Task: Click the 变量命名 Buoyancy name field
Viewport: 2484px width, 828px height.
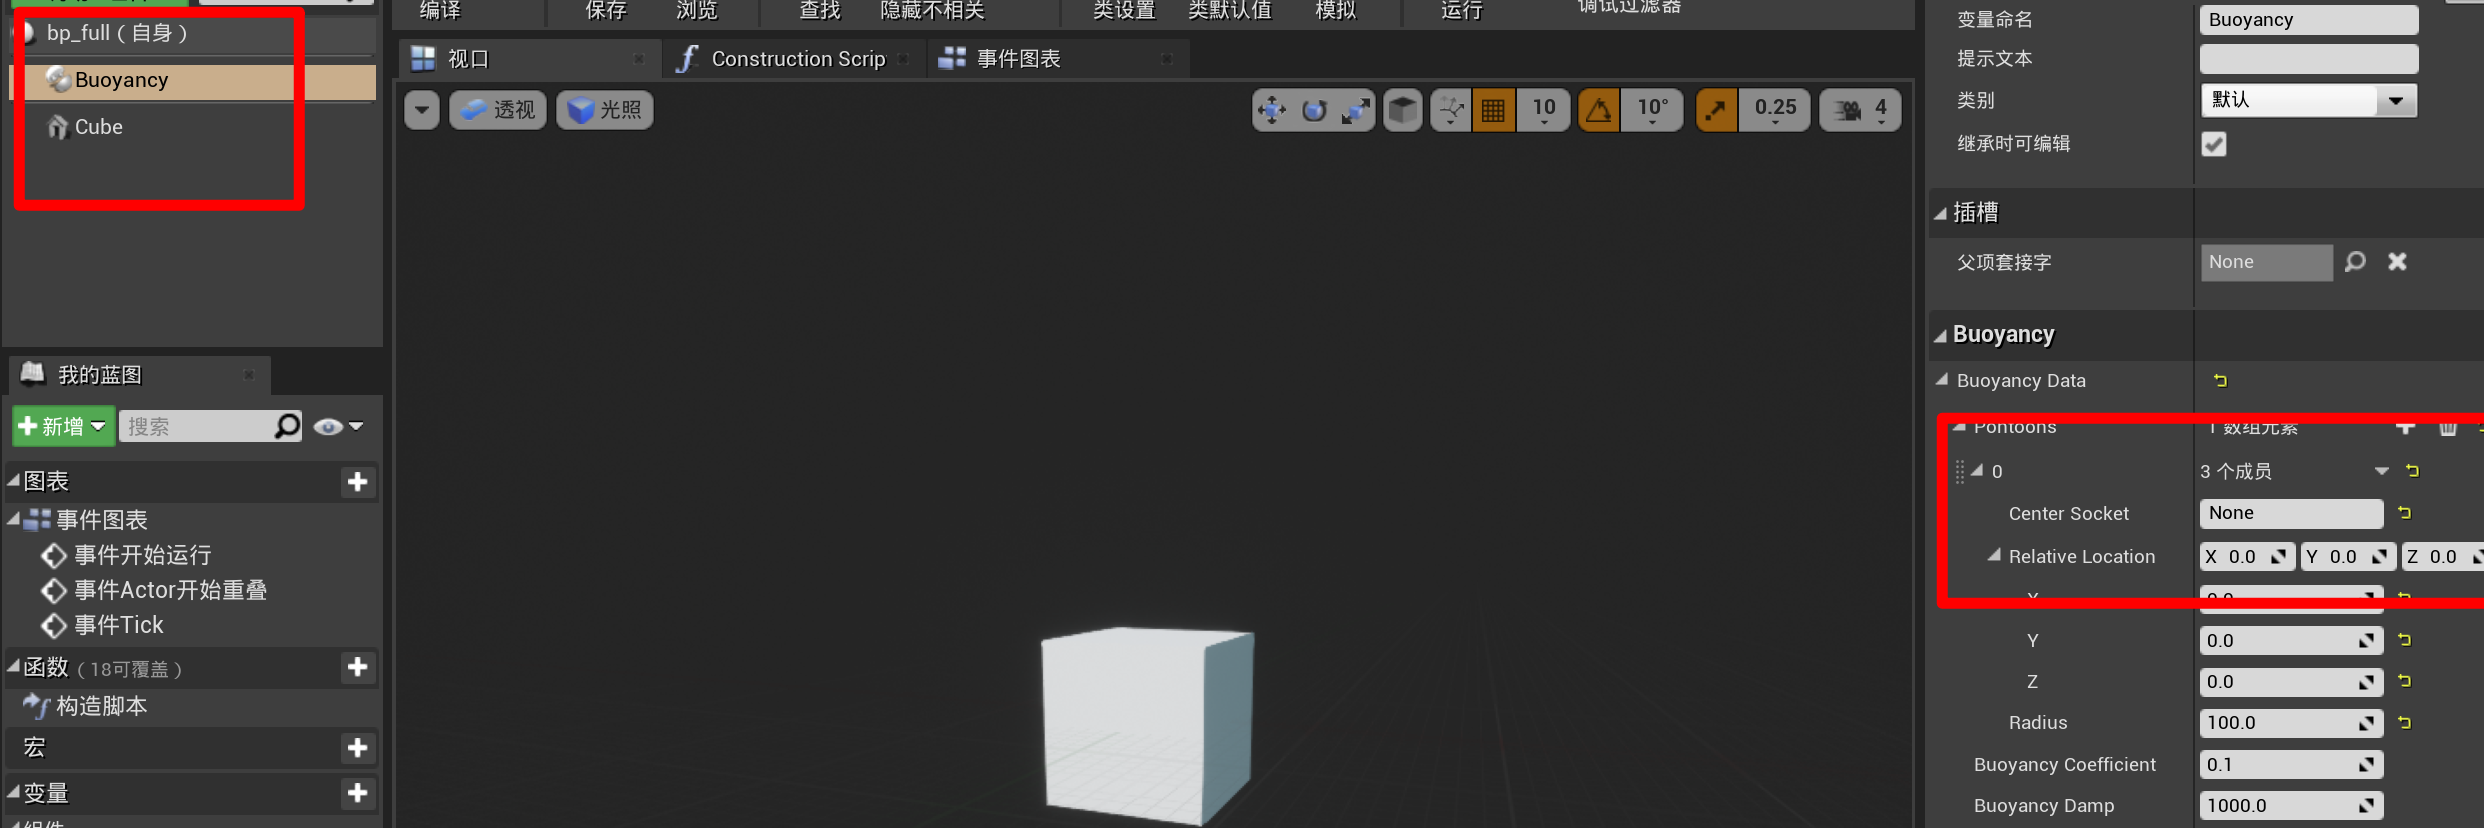Action: click(2309, 20)
